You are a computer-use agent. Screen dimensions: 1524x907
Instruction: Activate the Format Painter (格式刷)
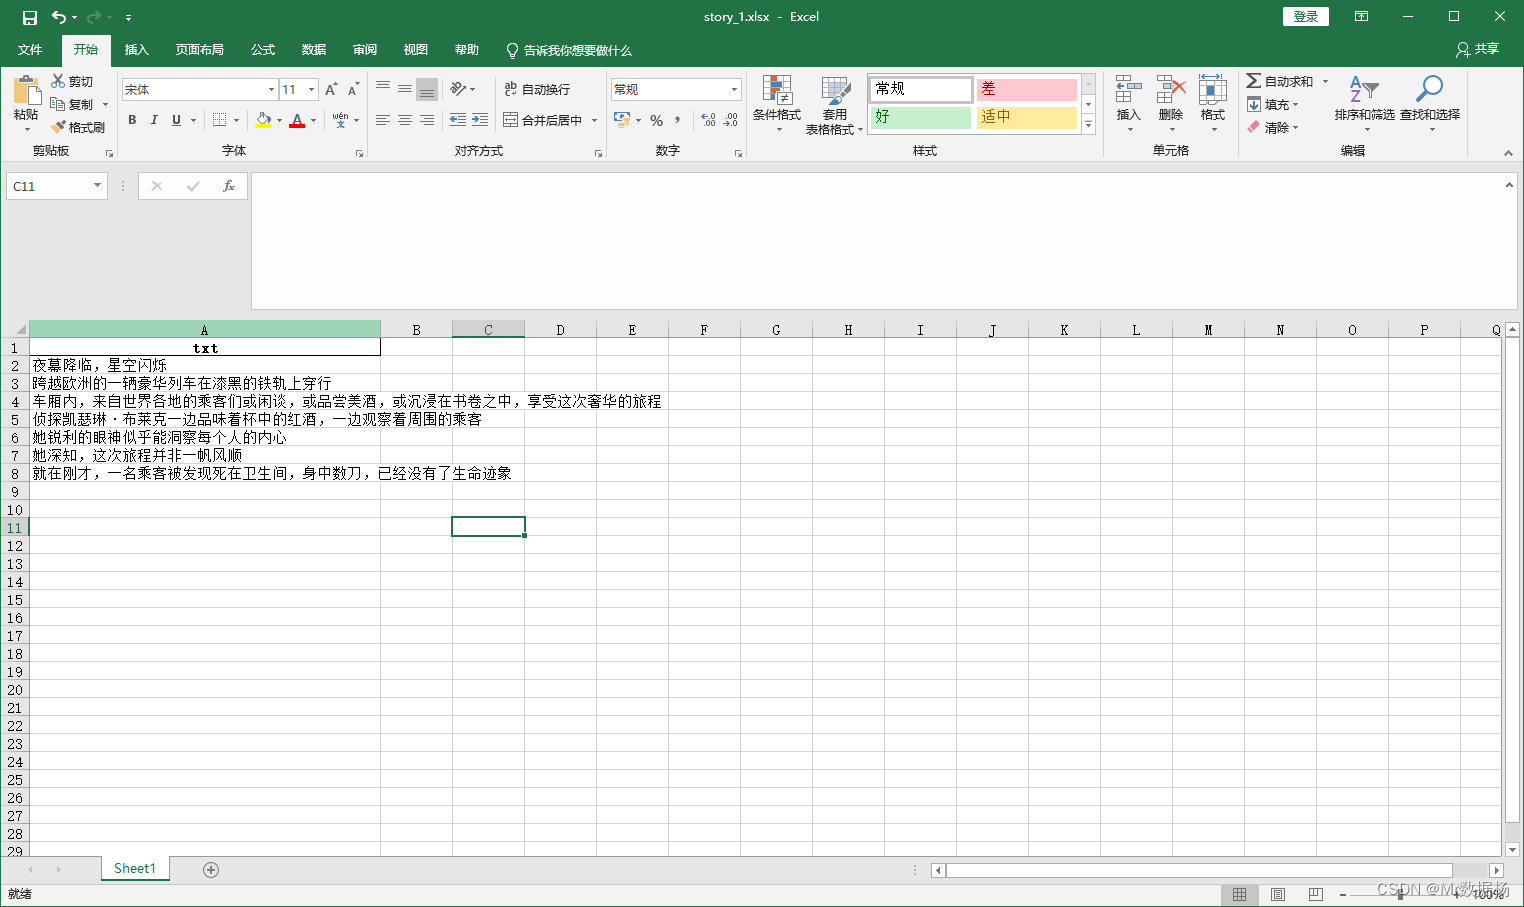click(78, 127)
